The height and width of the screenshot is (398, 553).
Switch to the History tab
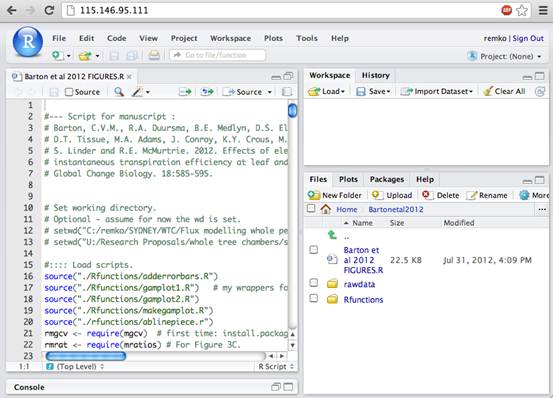[x=376, y=75]
